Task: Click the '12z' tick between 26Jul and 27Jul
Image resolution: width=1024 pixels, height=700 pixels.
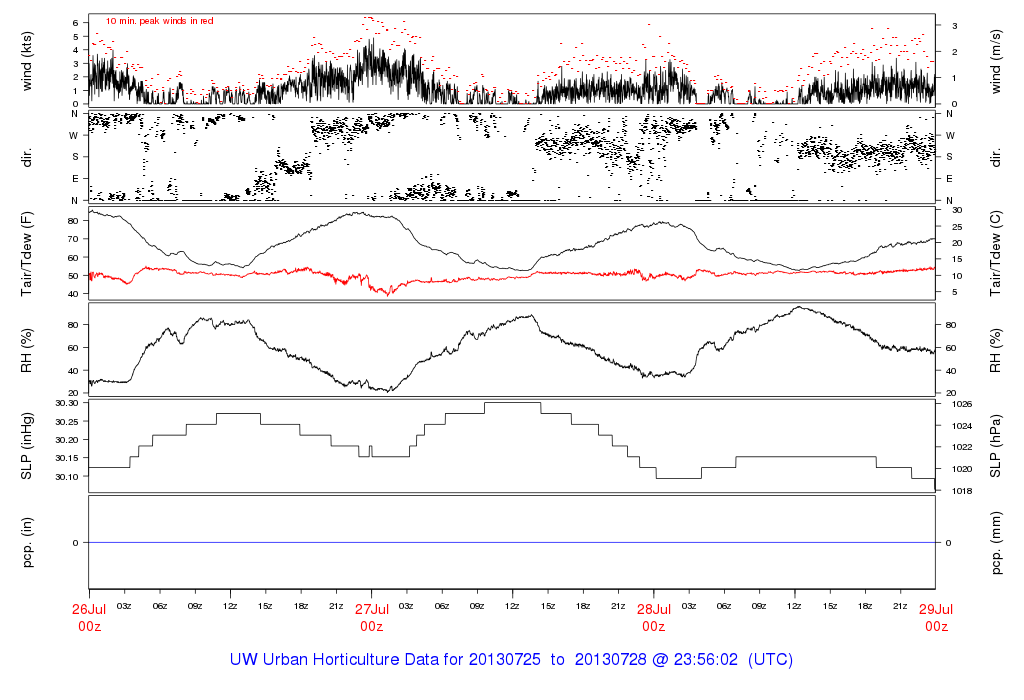Action: click(x=230, y=607)
